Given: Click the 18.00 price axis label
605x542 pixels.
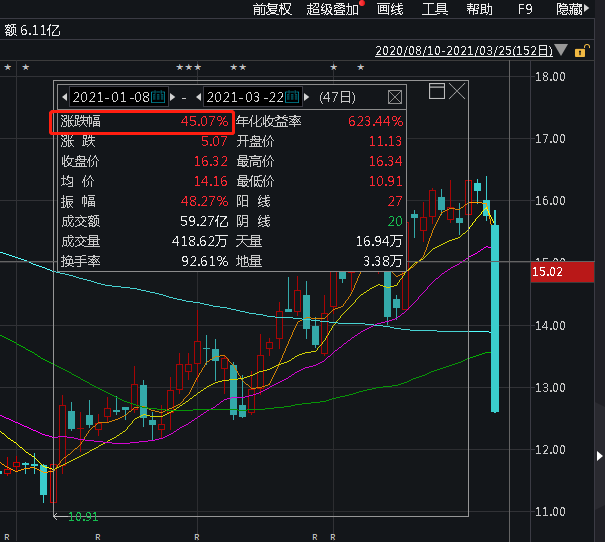Looking at the screenshot, I should pos(550,77).
